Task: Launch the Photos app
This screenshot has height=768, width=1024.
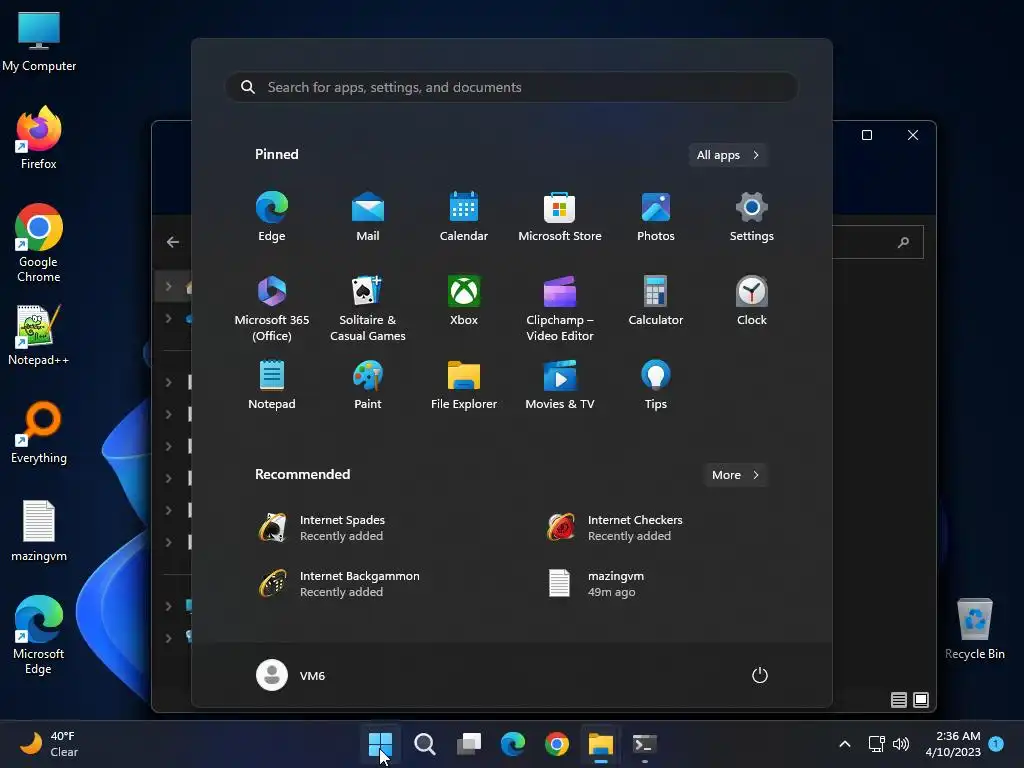Action: tap(656, 217)
